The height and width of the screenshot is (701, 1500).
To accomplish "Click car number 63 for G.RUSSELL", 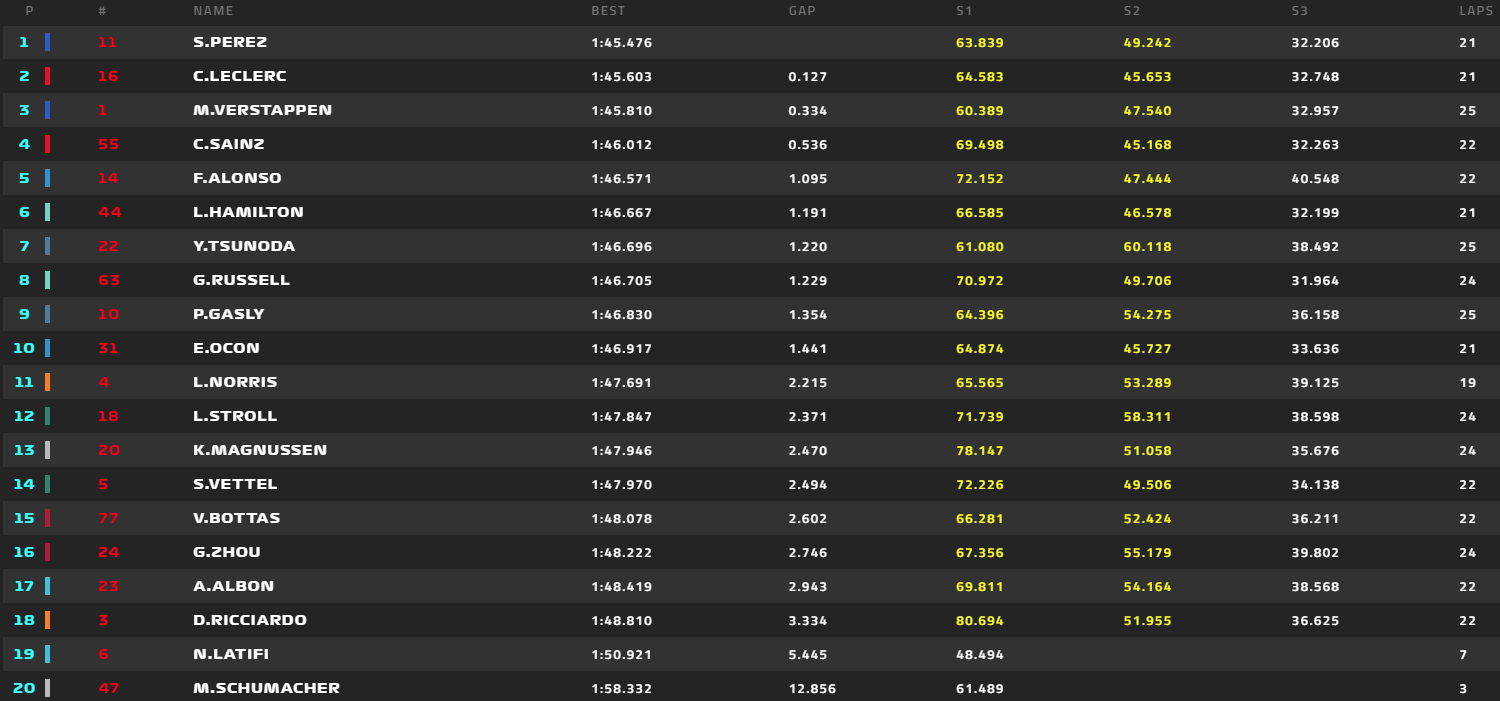I will coord(109,280).
